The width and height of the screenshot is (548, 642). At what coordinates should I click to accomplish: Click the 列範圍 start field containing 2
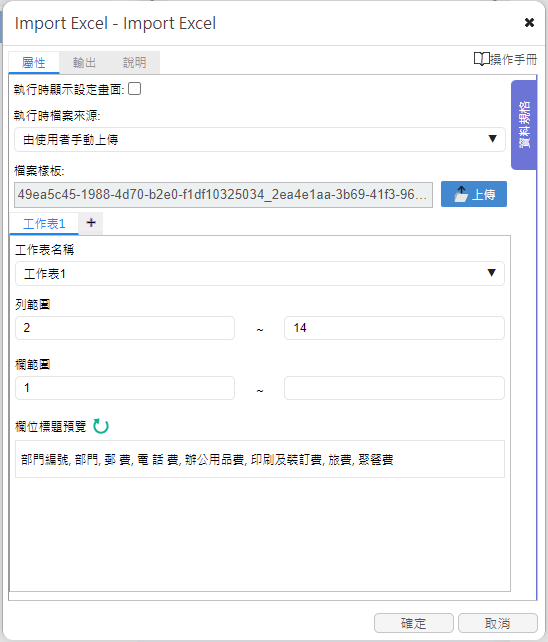tap(125, 328)
